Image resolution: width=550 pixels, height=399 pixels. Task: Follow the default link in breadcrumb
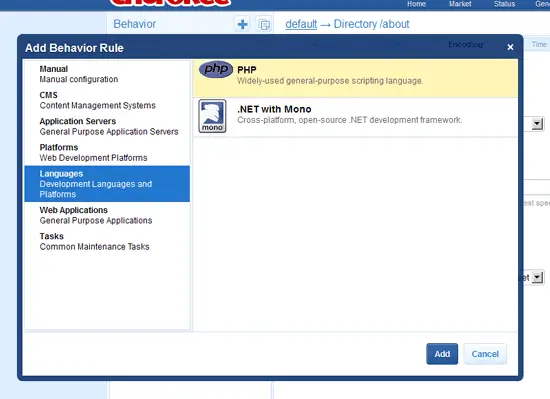pos(301,24)
